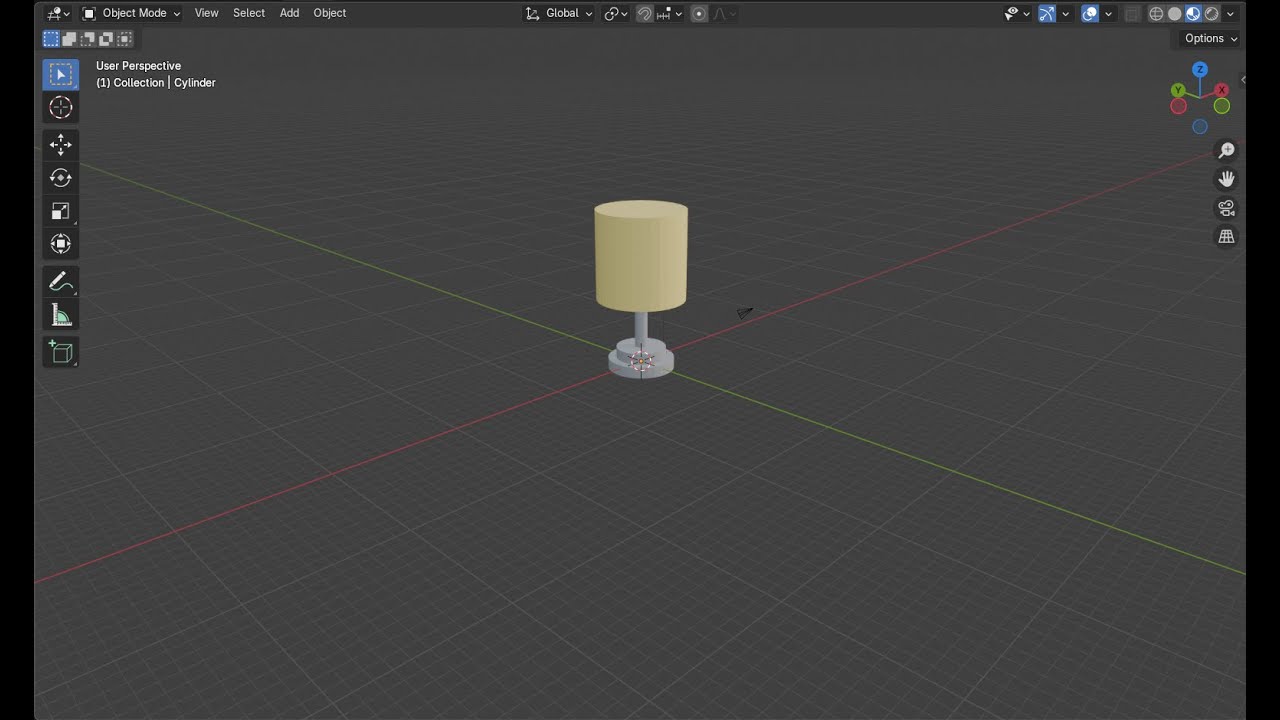
Task: Switch perspective/orthographic with grid icon
Action: point(1226,237)
